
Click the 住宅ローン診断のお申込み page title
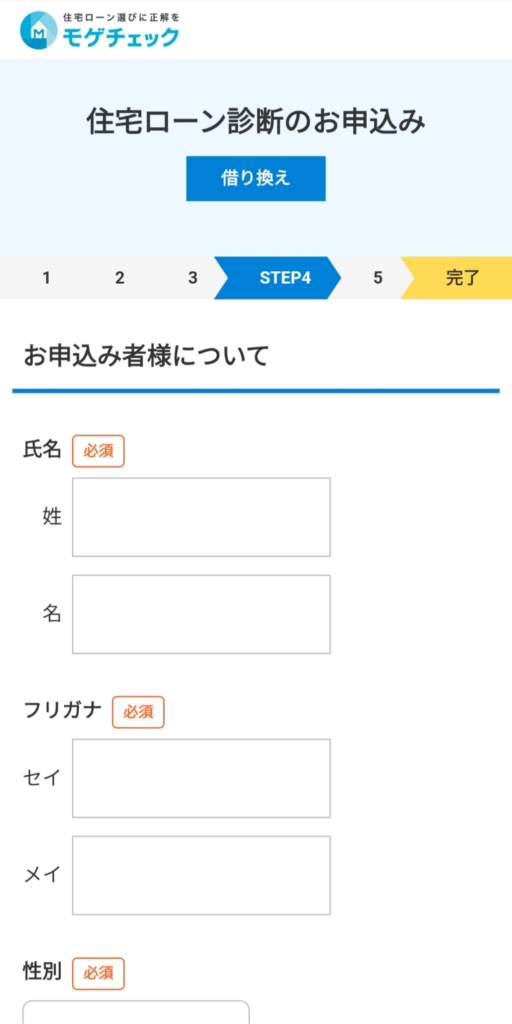(x=256, y=122)
